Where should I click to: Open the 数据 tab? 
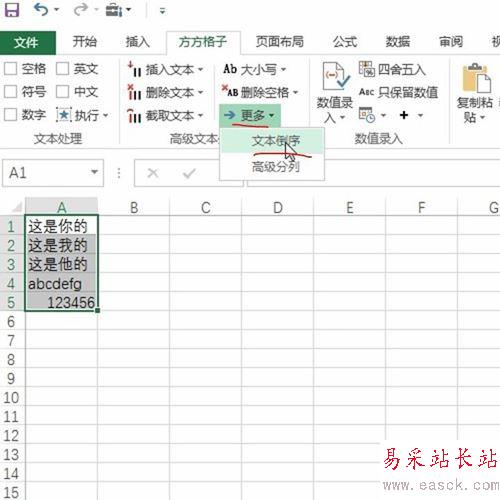[397, 42]
